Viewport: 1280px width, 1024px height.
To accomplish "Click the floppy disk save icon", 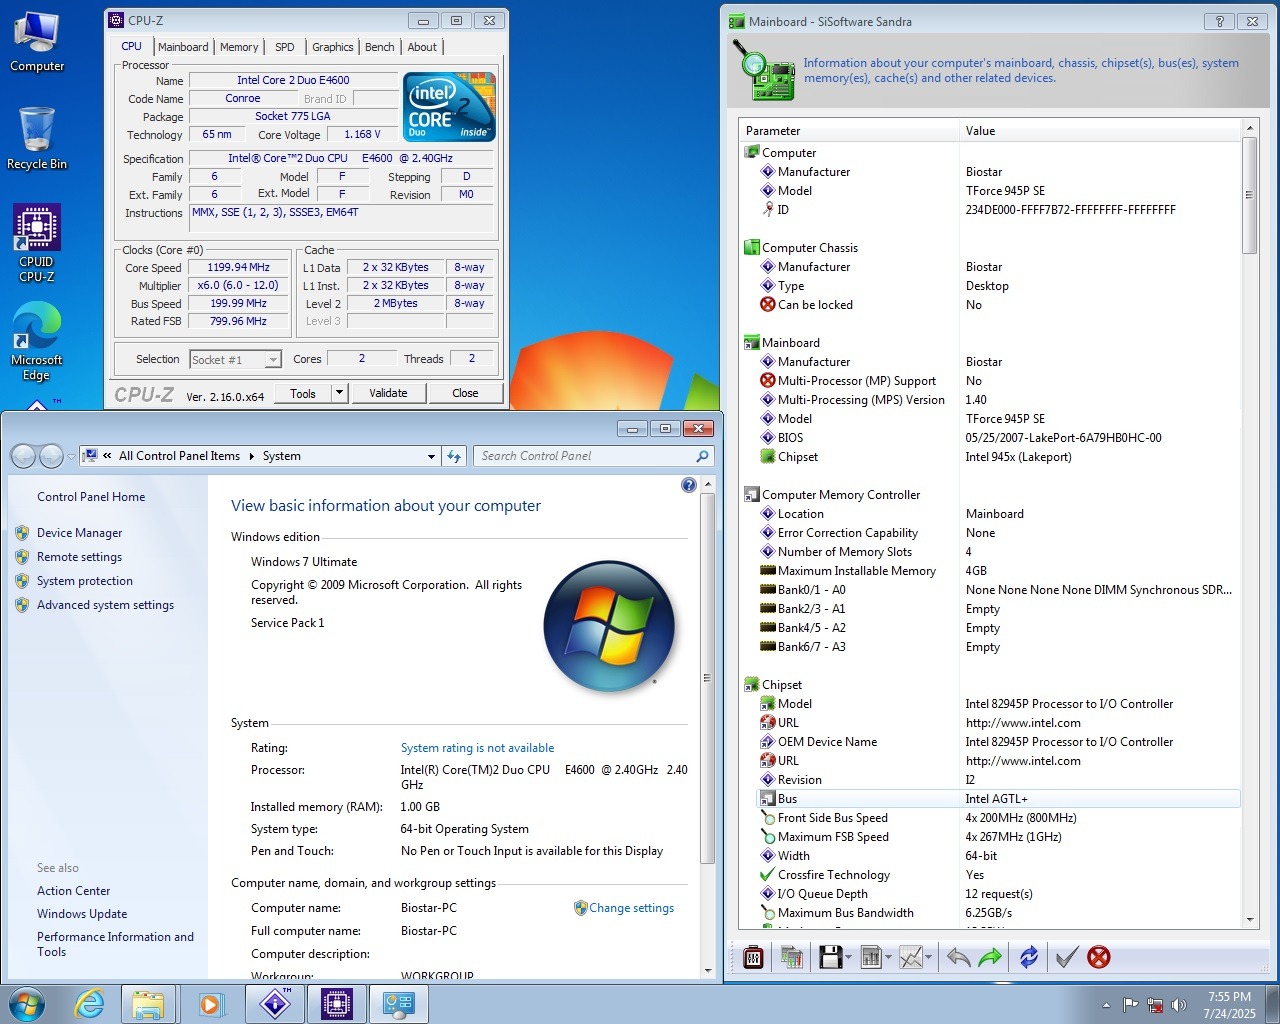I will [830, 957].
